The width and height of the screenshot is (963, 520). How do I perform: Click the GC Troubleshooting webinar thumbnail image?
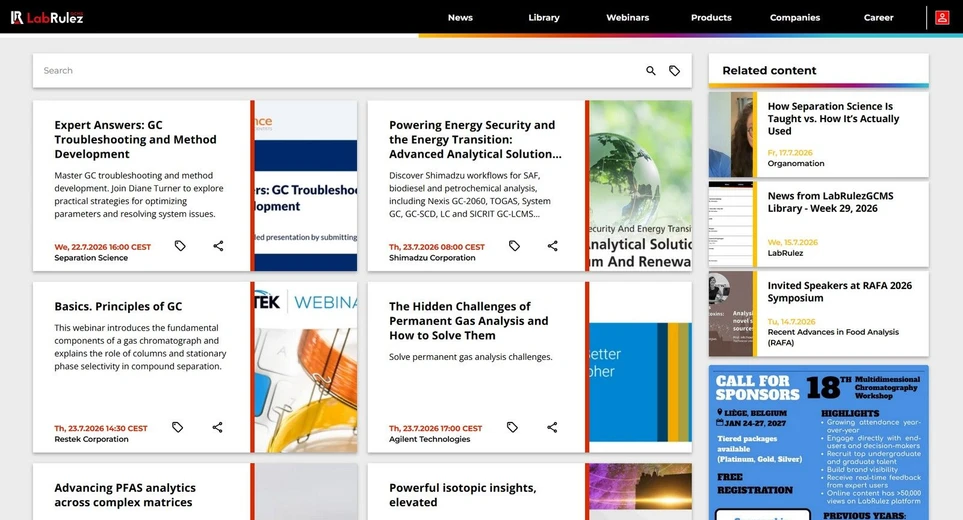click(x=305, y=185)
